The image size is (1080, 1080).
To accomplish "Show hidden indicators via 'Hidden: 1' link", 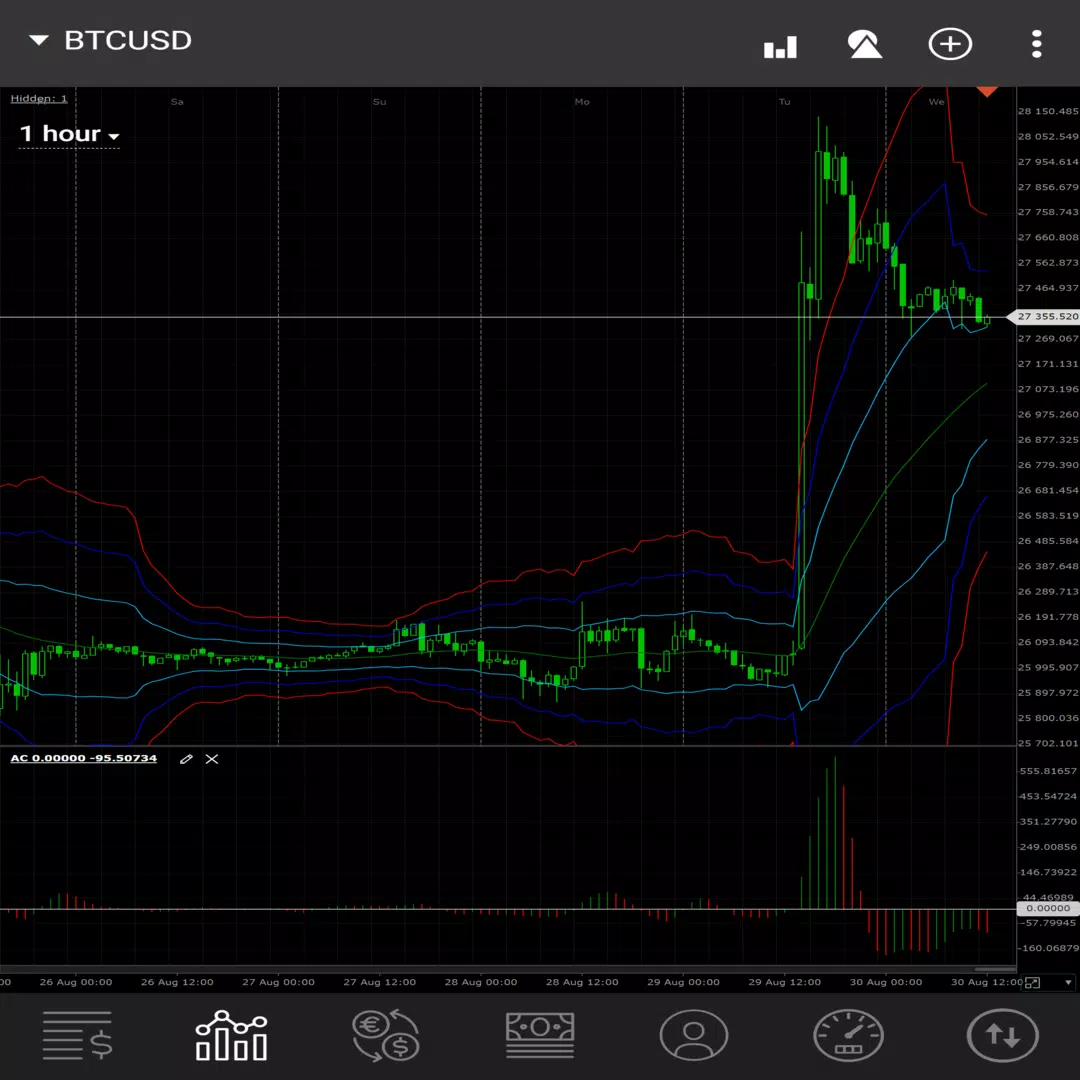I will (39, 98).
